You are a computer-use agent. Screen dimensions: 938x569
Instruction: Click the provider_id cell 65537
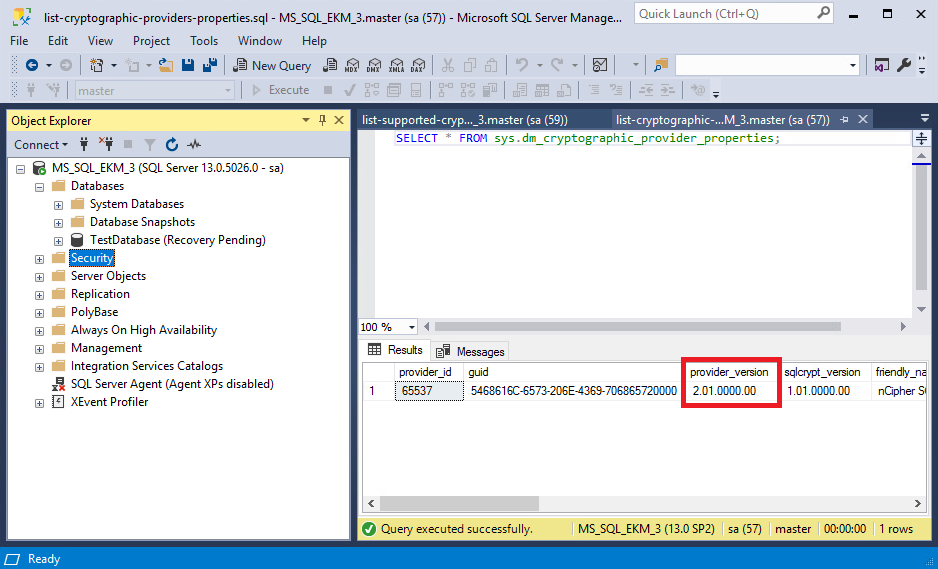pos(429,391)
